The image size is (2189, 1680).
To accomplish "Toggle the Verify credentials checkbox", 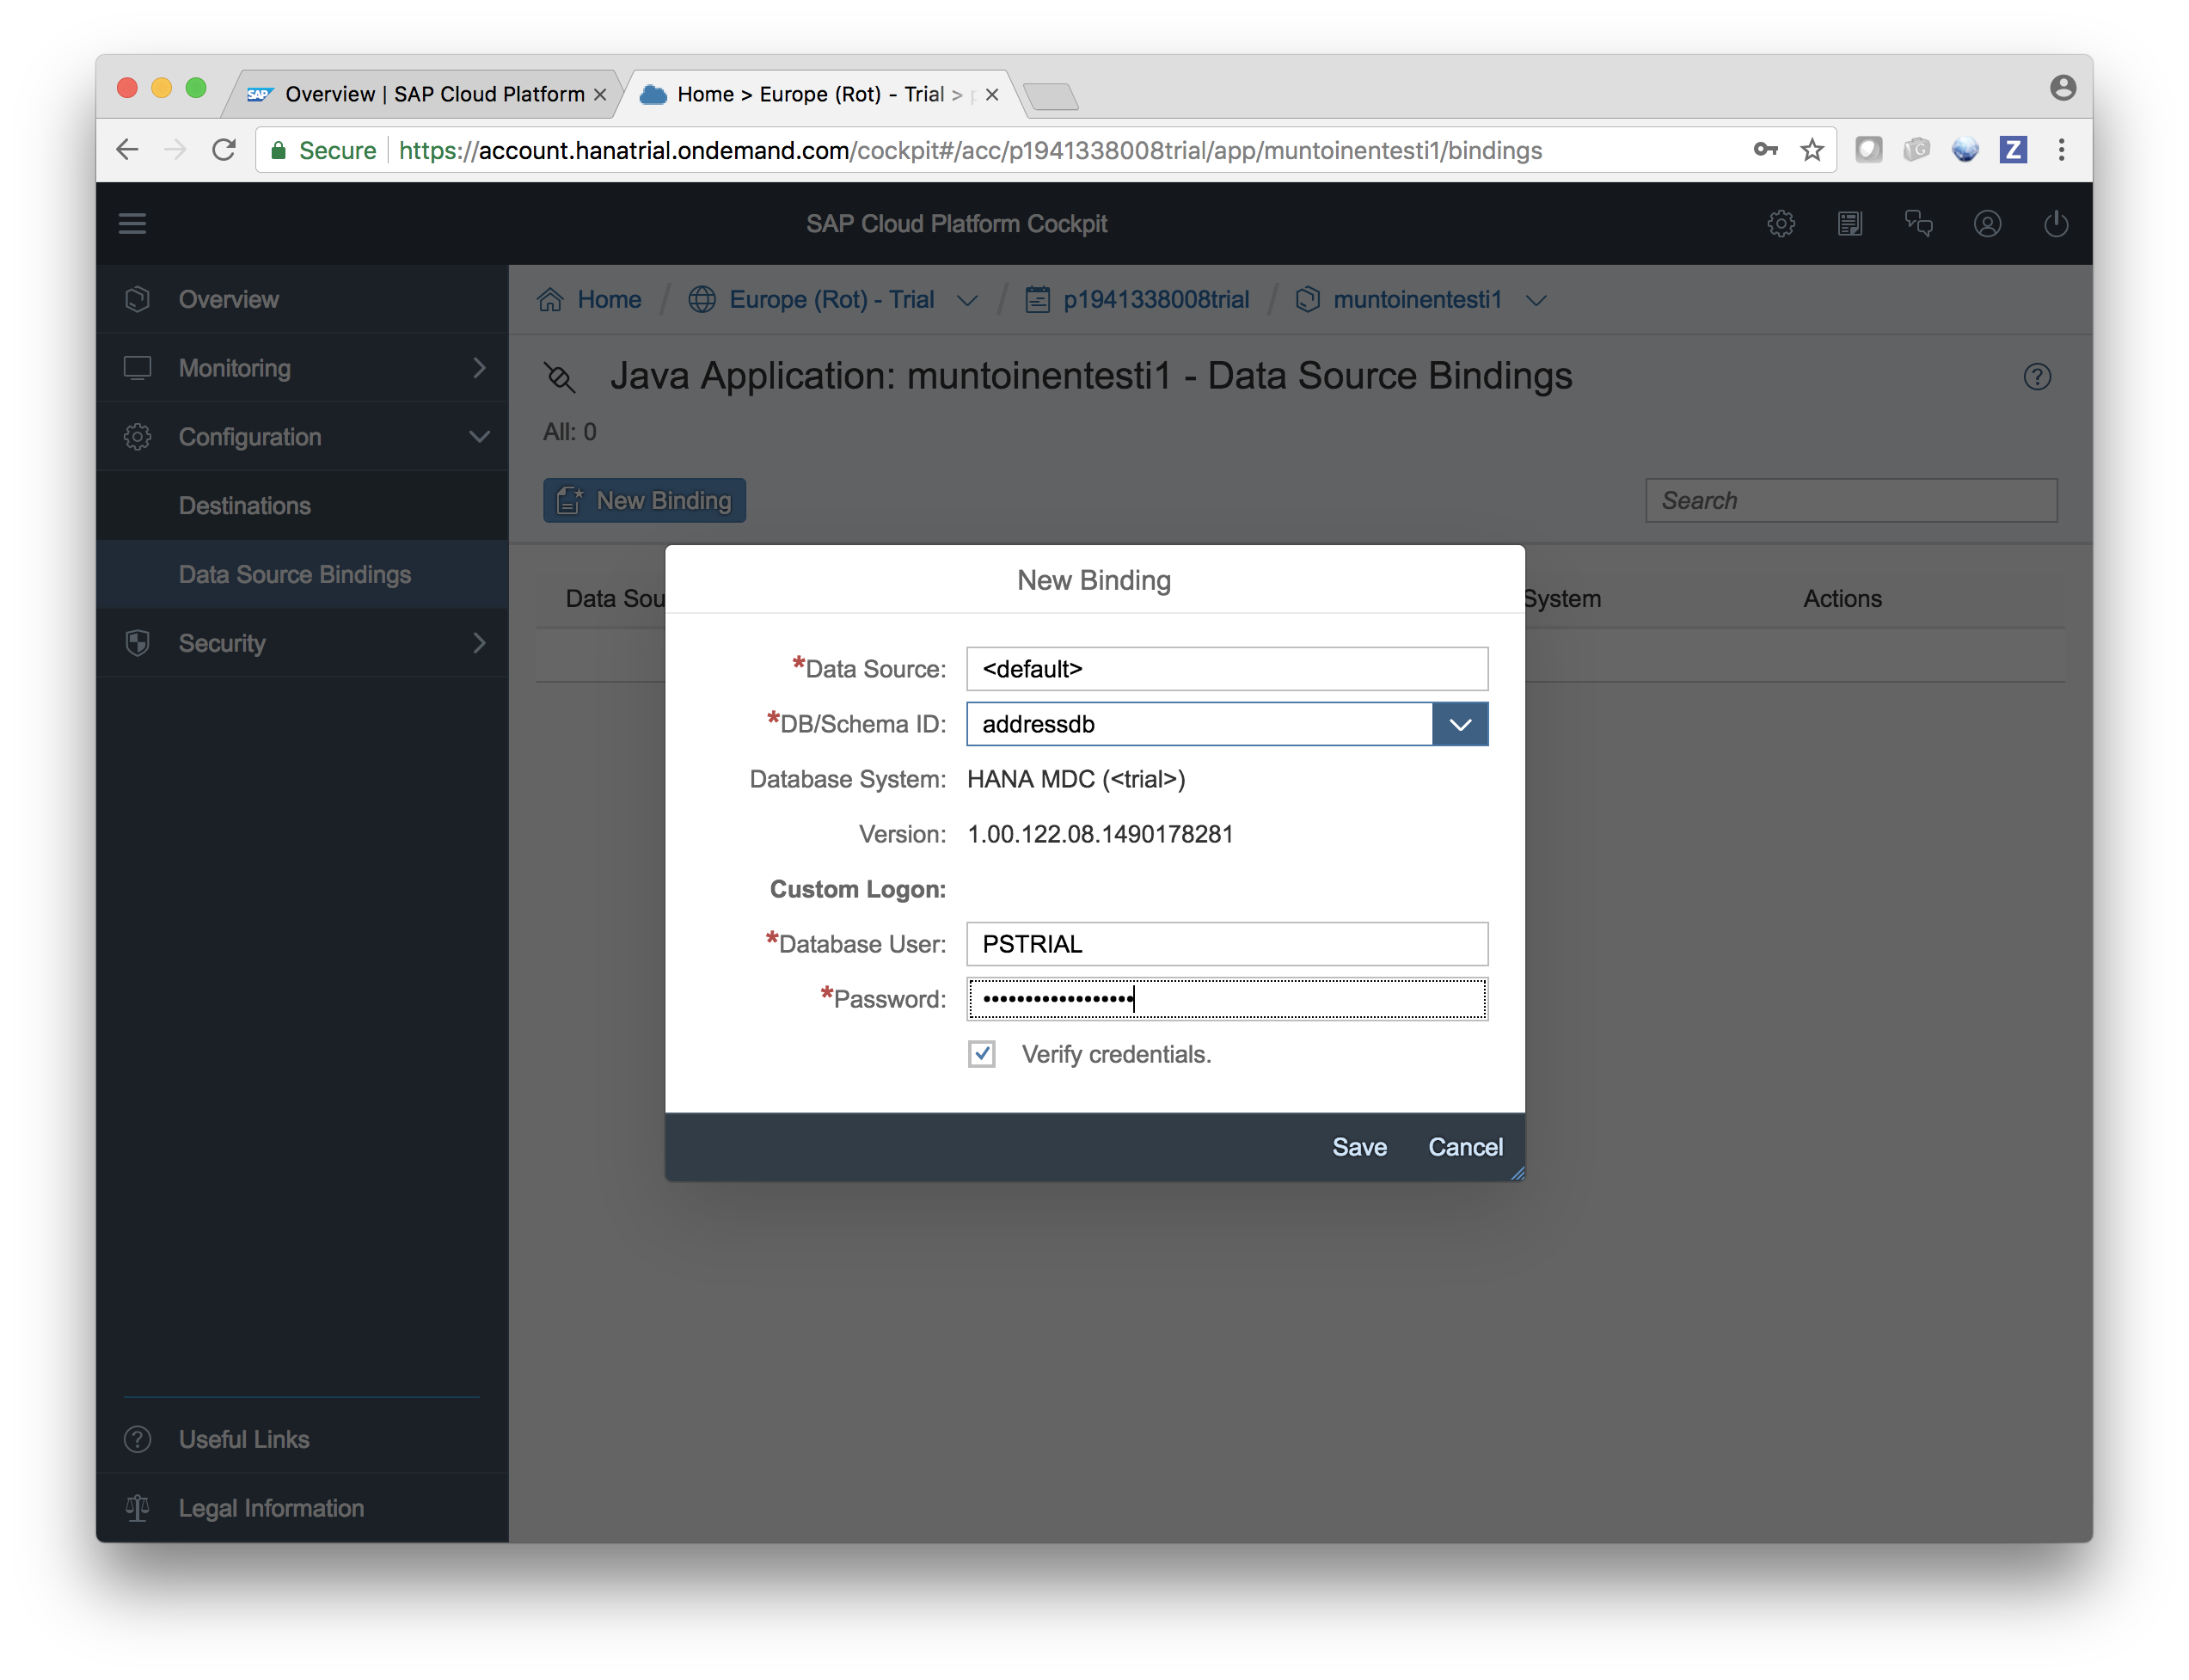I will pyautogui.click(x=983, y=1055).
